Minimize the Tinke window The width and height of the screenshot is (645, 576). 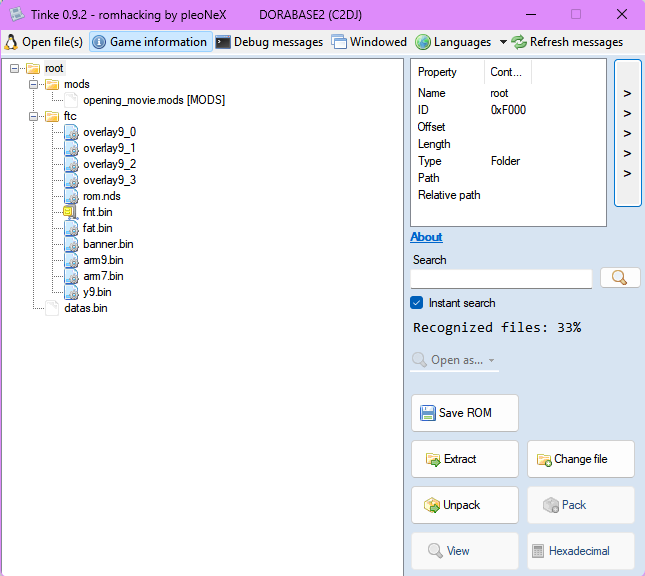pos(531,14)
